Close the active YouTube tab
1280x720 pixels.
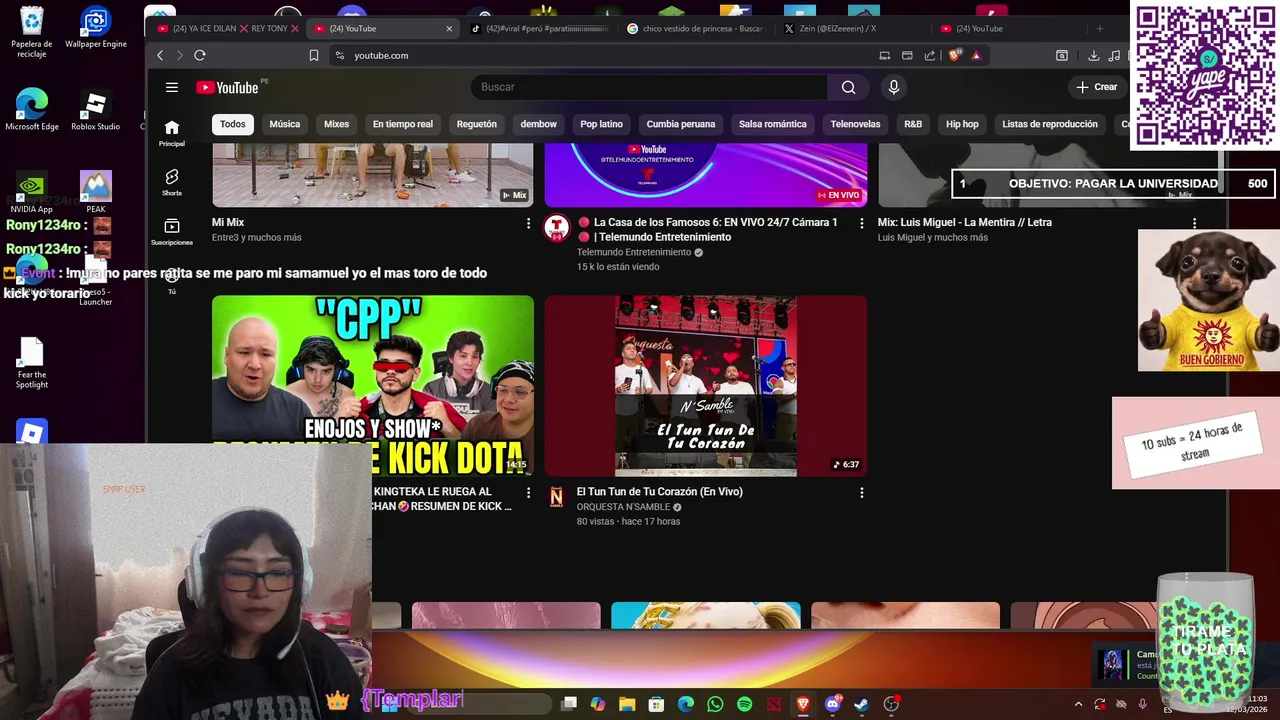click(x=449, y=28)
